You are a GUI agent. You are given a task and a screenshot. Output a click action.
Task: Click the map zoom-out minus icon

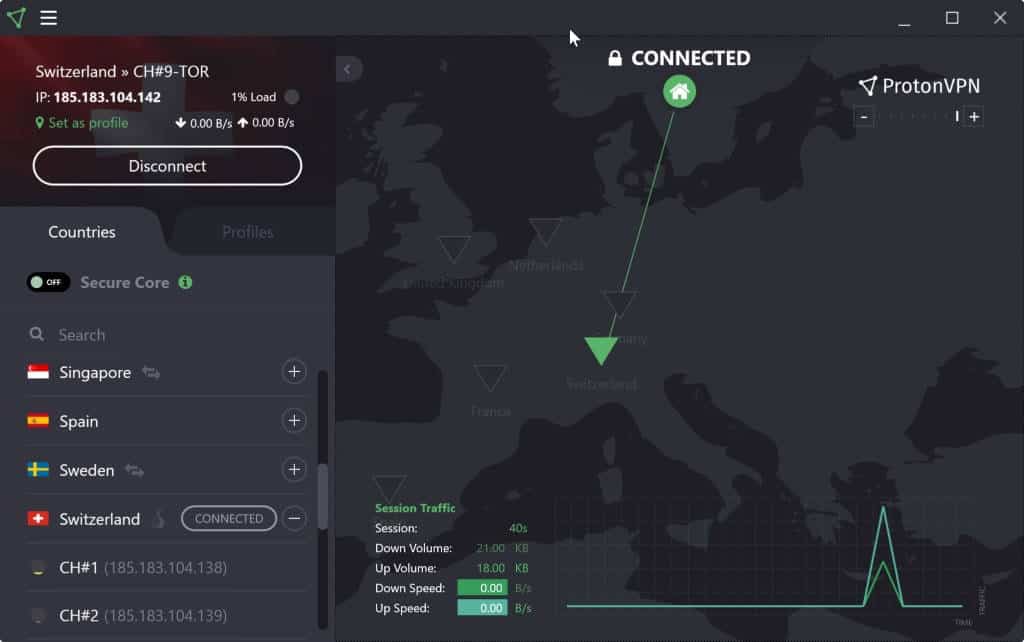click(864, 117)
